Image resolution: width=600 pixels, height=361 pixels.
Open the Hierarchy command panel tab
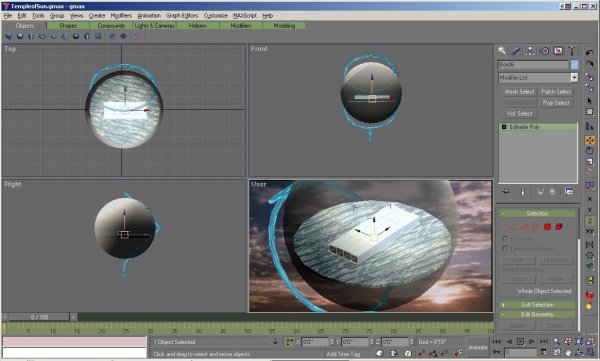coord(530,51)
